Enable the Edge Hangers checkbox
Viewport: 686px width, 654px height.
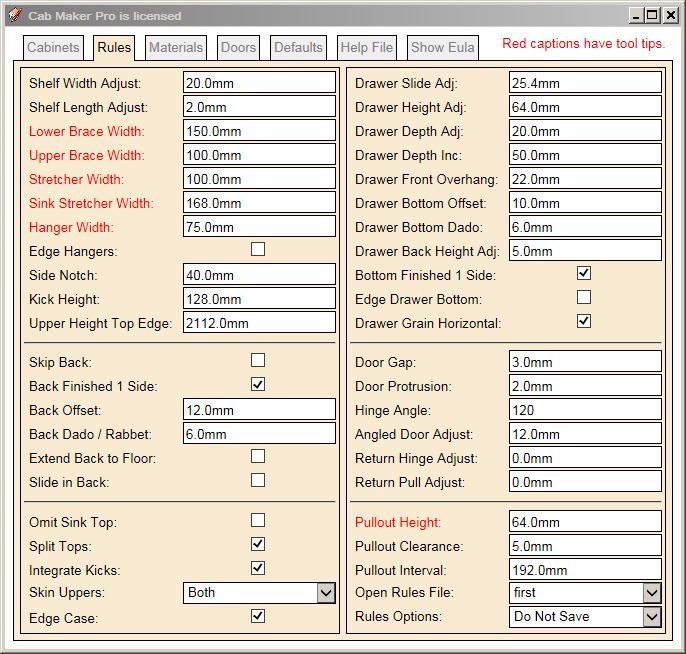point(258,250)
